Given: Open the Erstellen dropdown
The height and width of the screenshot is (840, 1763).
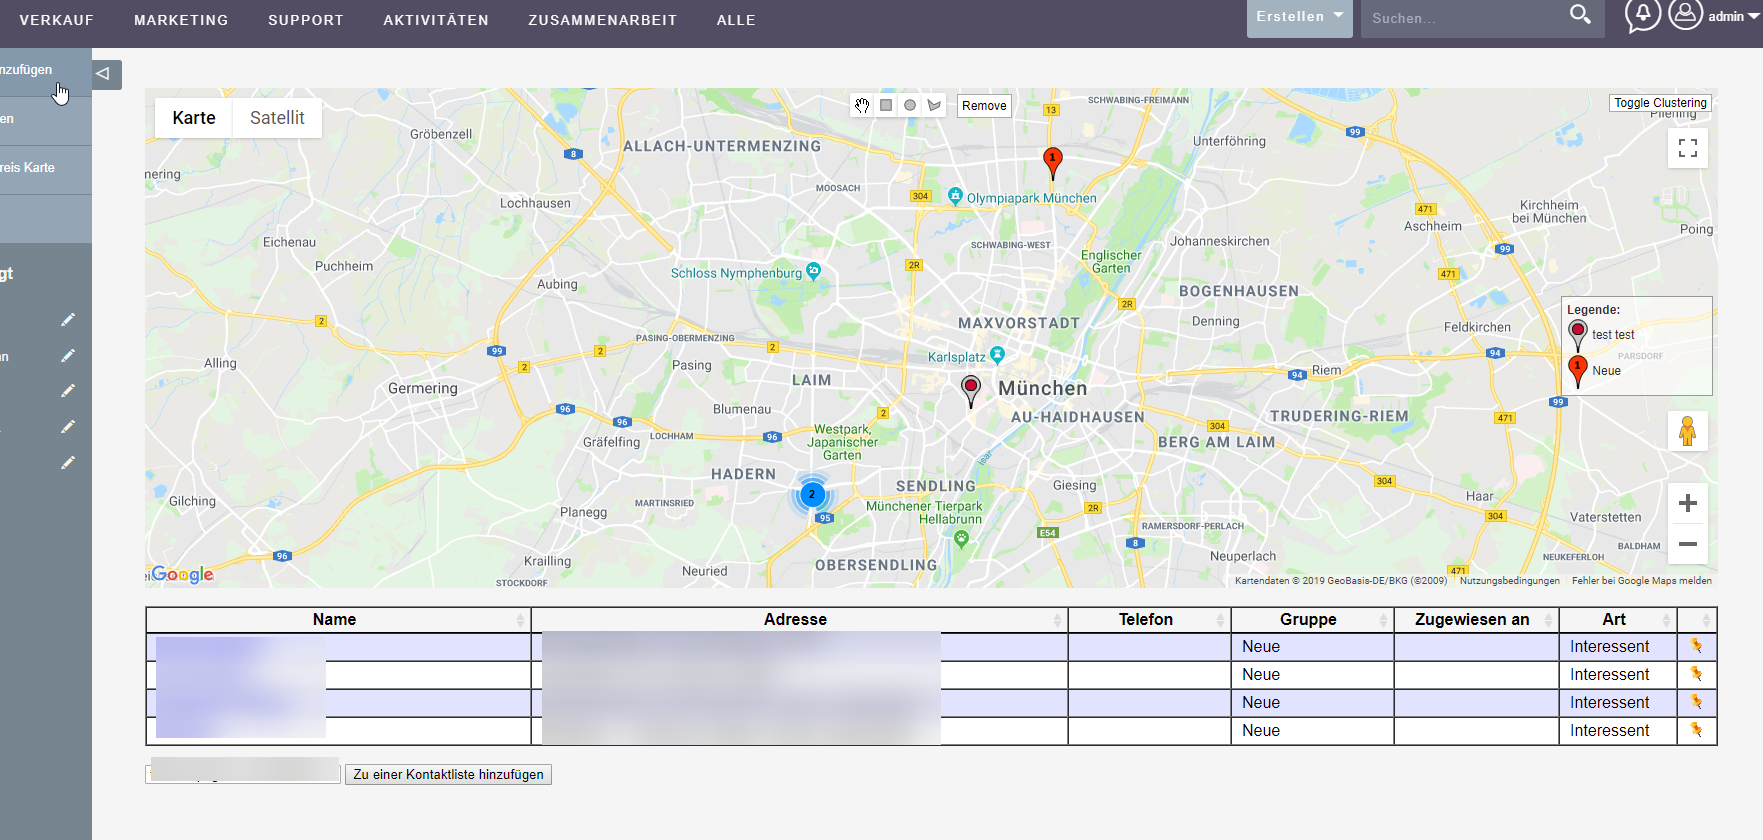Looking at the screenshot, I should point(1299,17).
